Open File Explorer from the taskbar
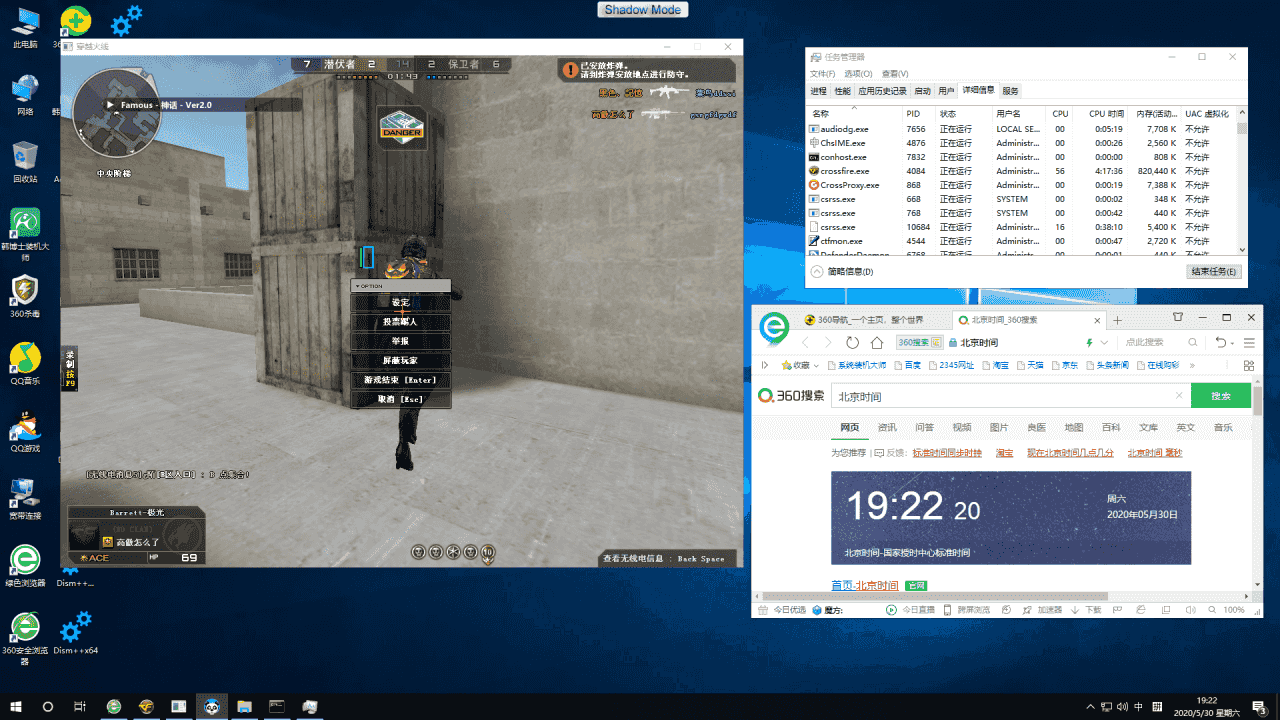Viewport: 1280px width, 720px height. (x=243, y=707)
